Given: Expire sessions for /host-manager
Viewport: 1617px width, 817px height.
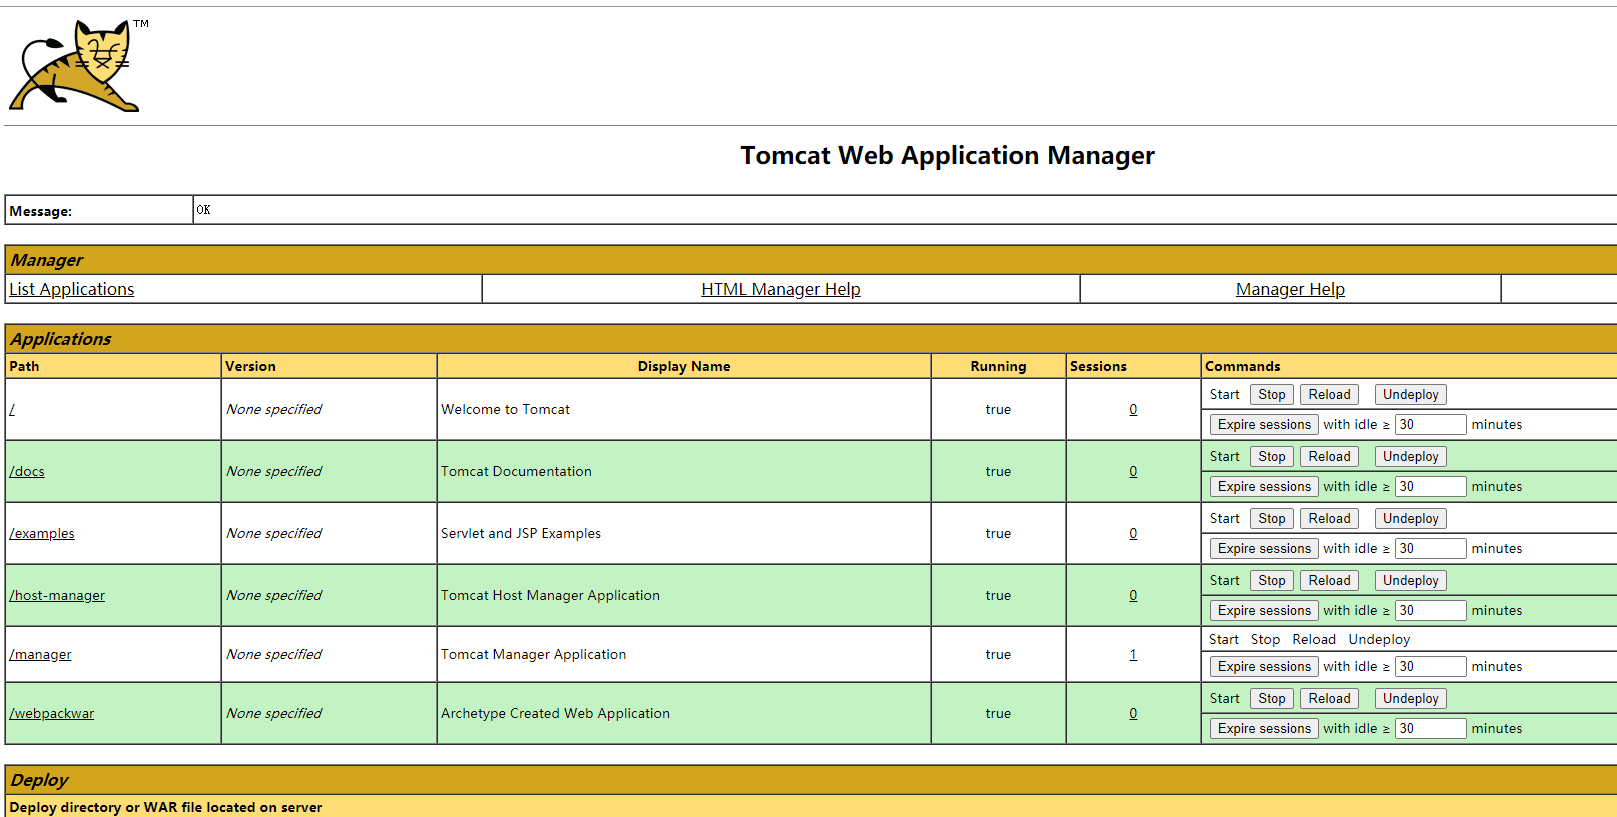Looking at the screenshot, I should (x=1263, y=611).
